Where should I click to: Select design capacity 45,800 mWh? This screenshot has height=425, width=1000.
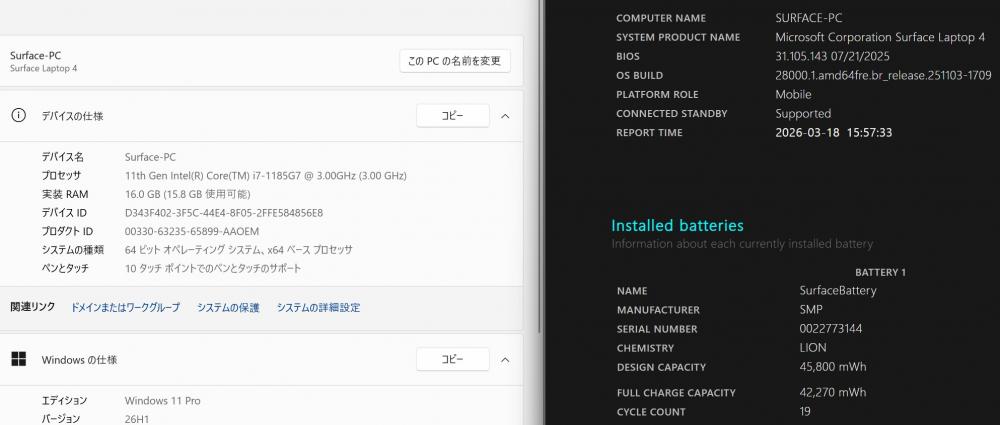[x=833, y=367]
